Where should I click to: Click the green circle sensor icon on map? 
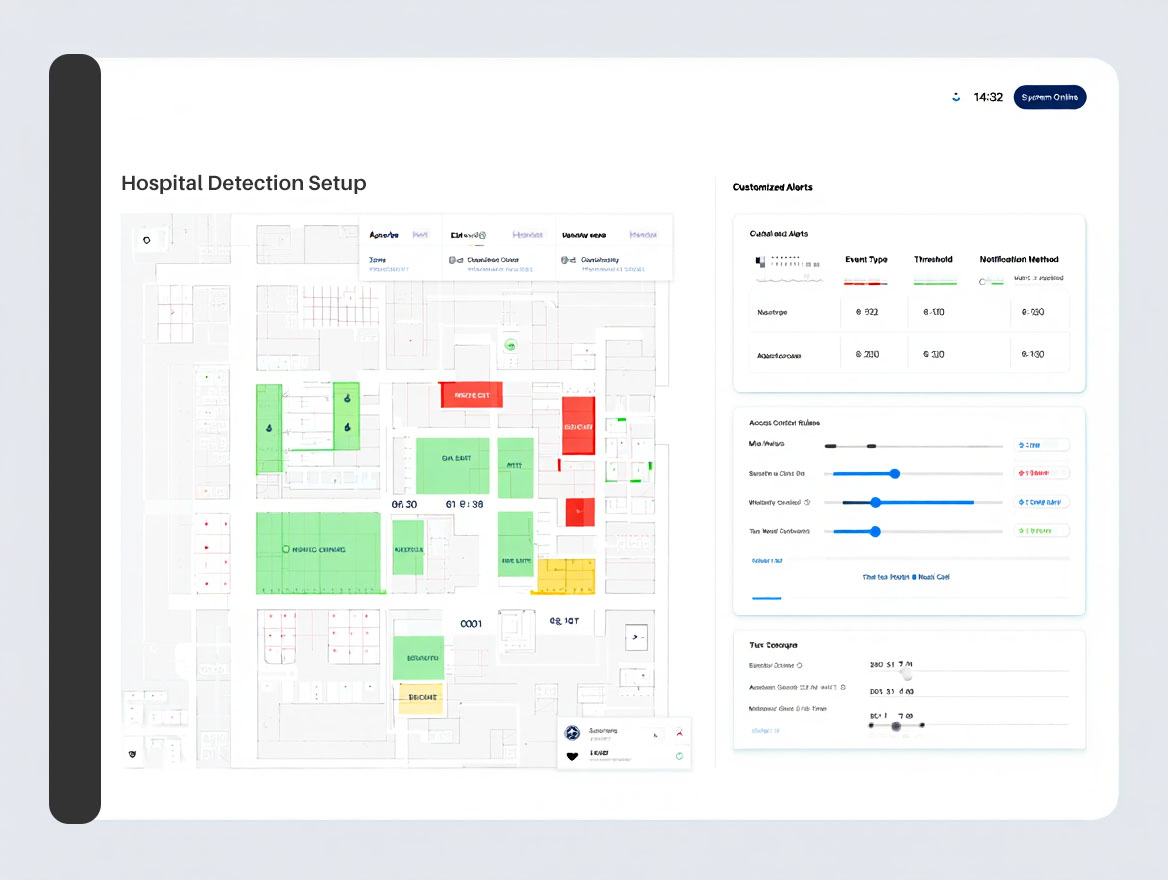tap(510, 345)
